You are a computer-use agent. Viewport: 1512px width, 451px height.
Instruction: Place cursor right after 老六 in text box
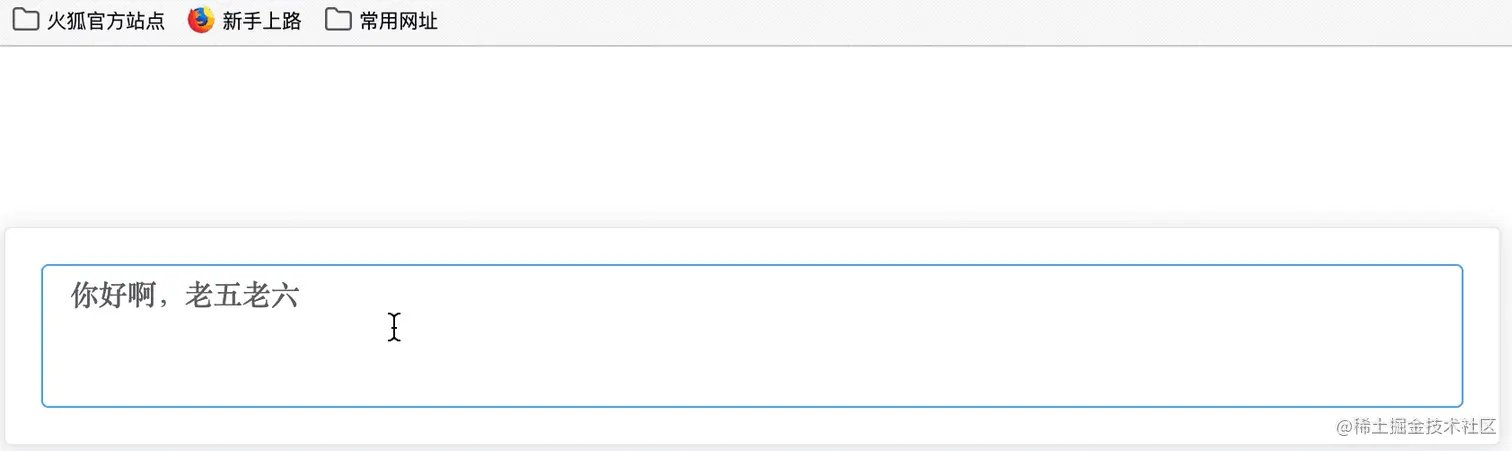click(300, 296)
